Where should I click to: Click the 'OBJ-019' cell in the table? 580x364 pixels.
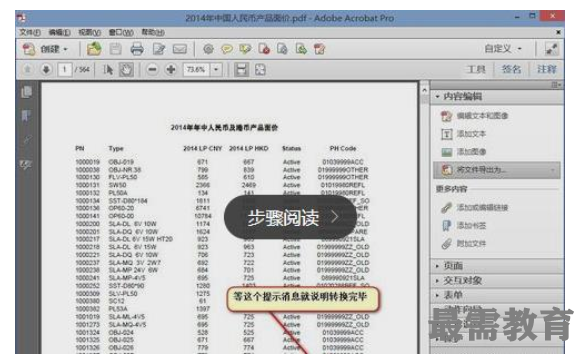[x=121, y=162]
